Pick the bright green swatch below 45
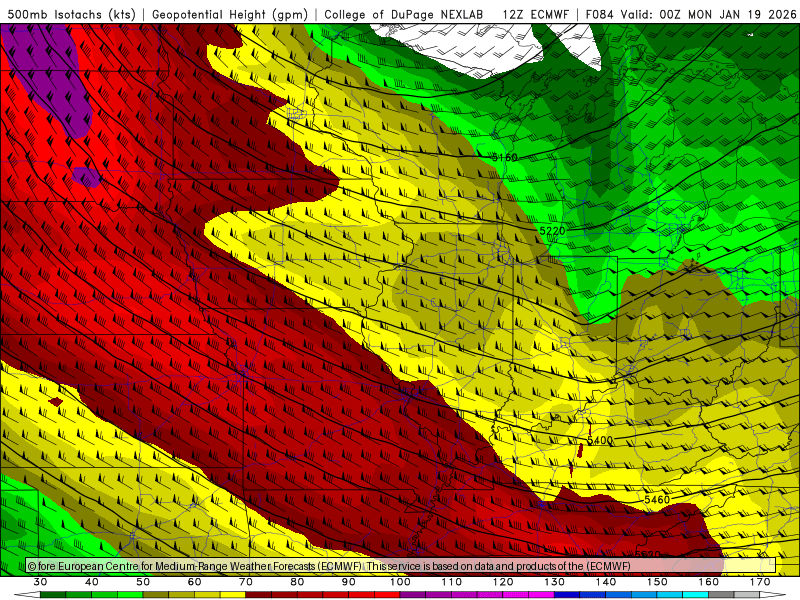 [131, 595]
